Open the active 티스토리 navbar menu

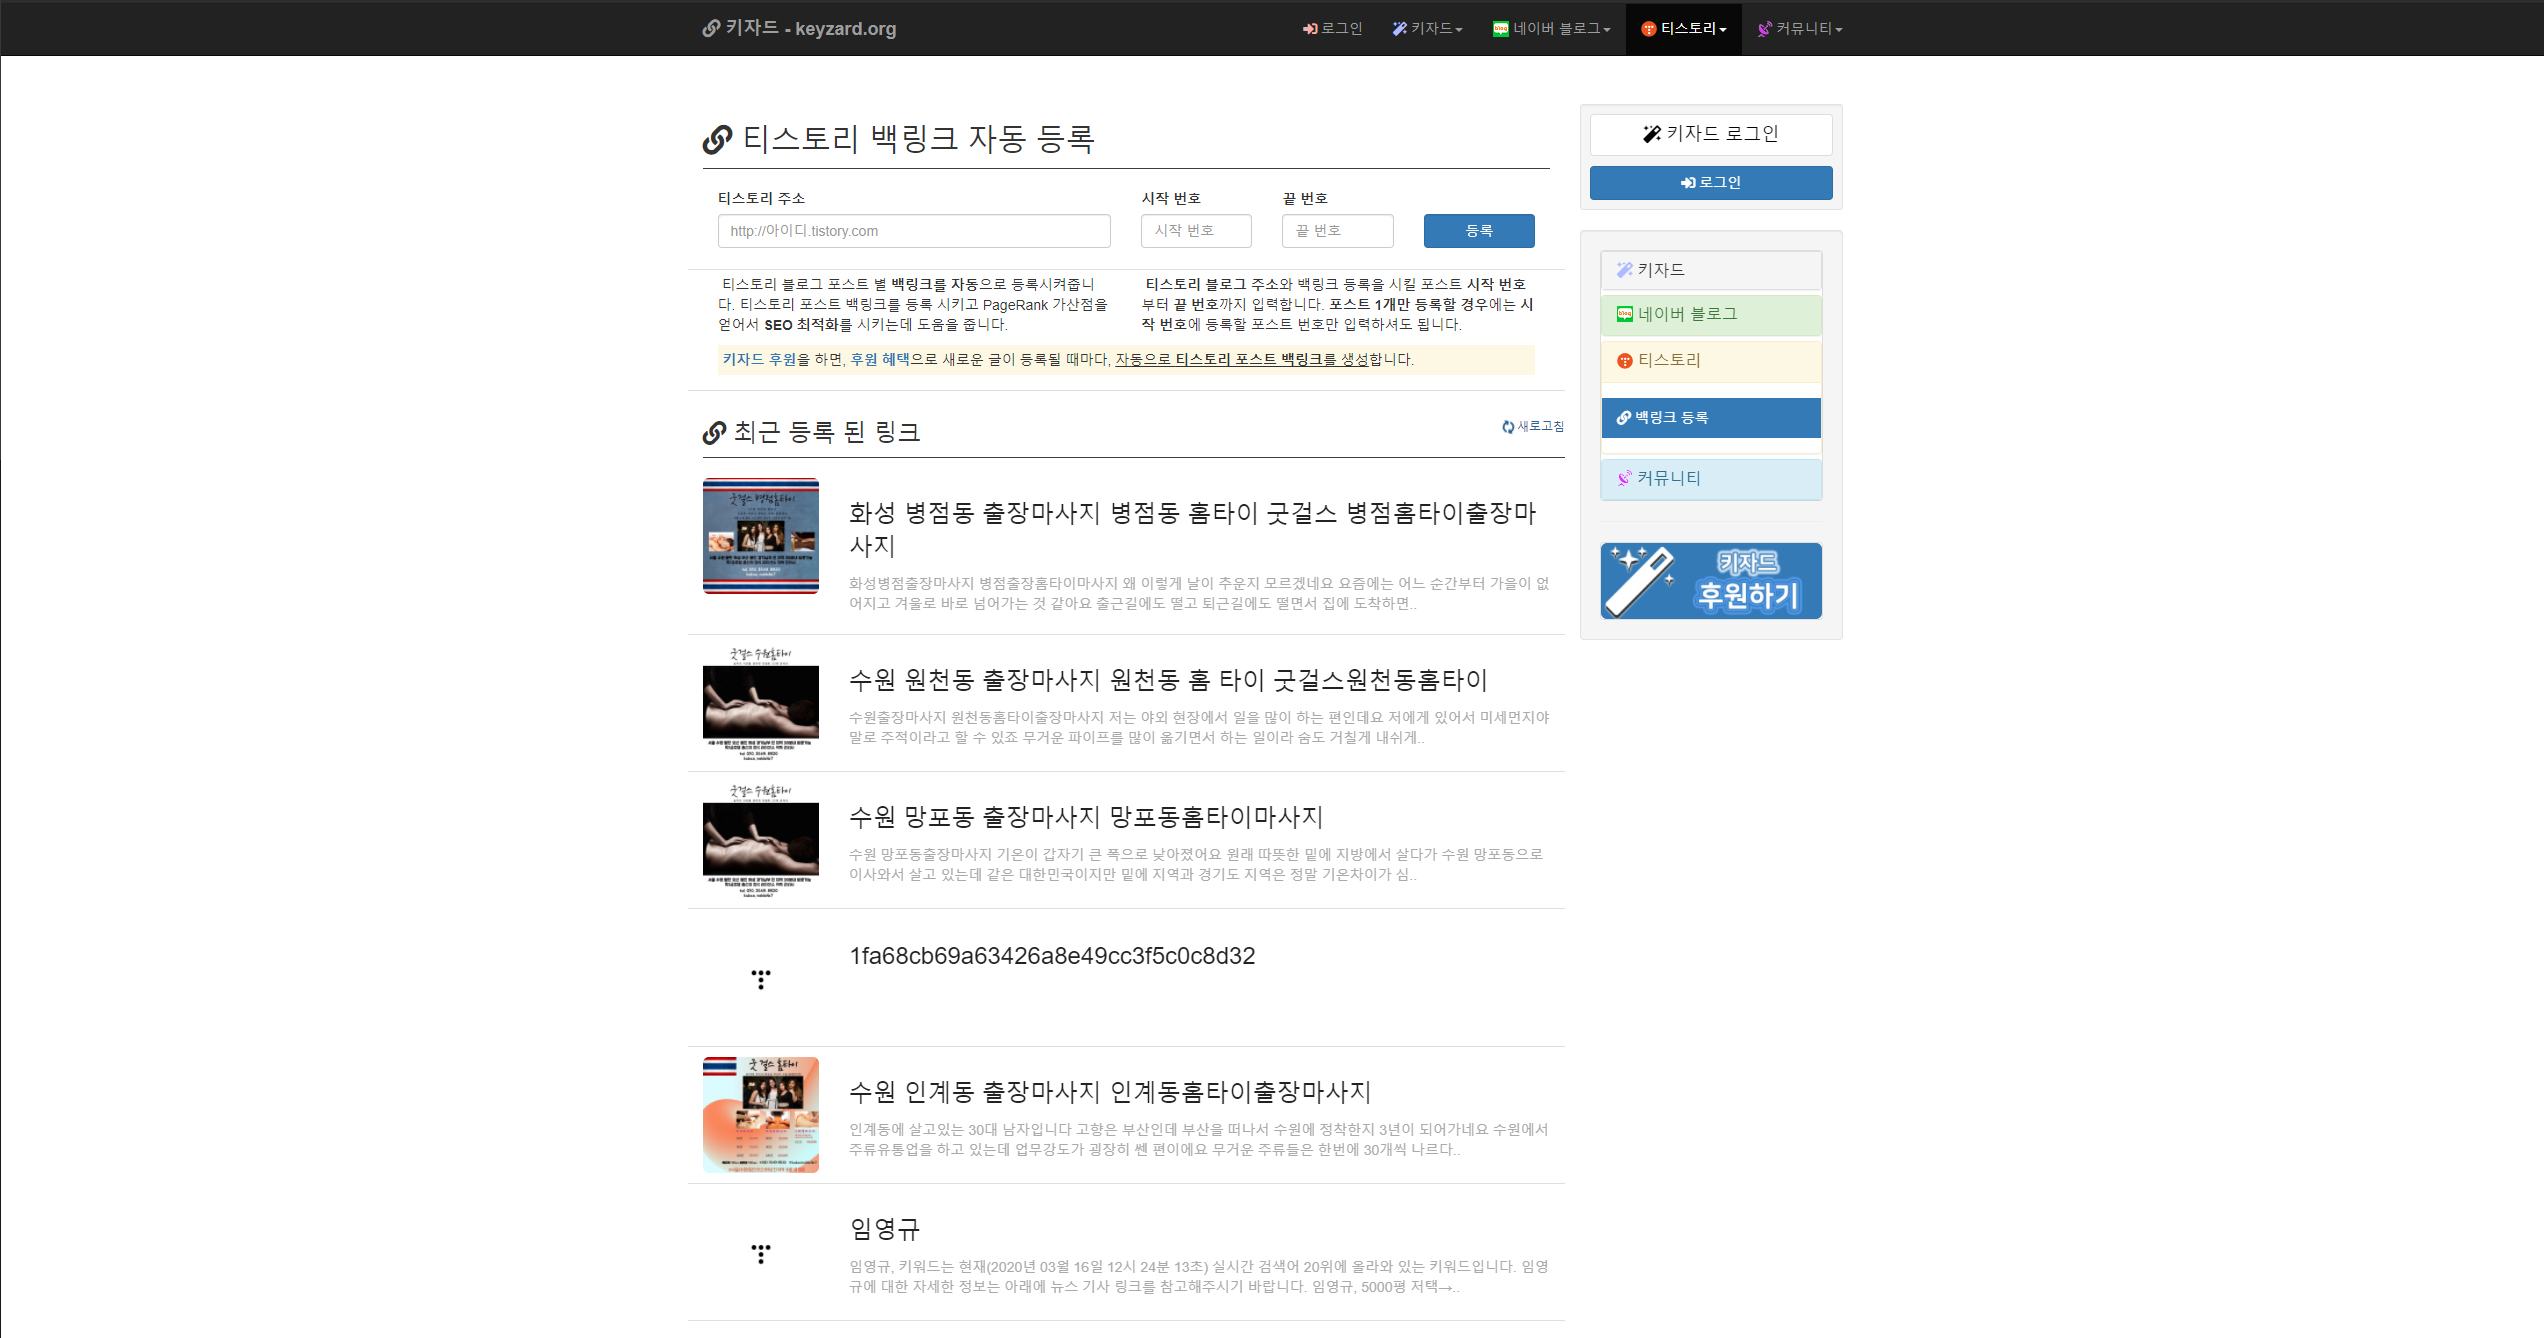coord(1684,29)
